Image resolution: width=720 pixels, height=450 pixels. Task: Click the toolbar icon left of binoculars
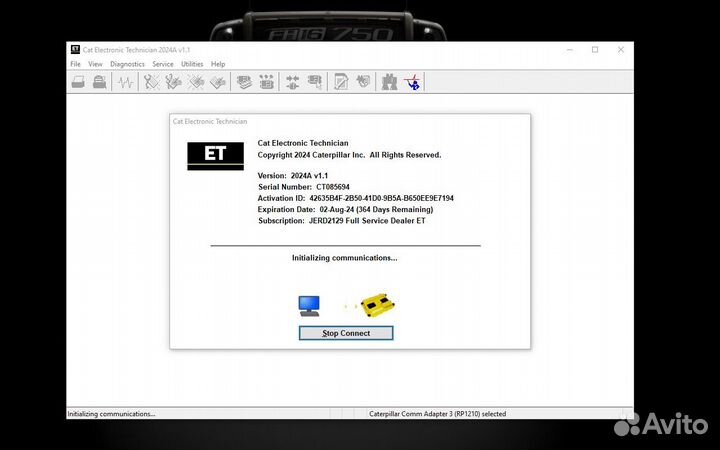[363, 82]
